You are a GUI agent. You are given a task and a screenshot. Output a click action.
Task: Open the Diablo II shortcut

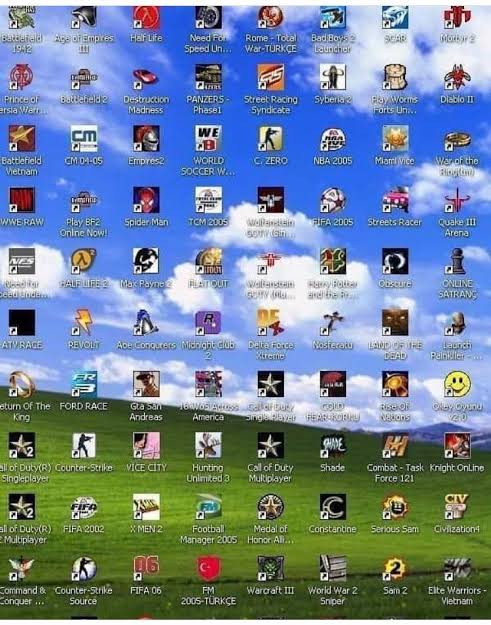point(457,77)
